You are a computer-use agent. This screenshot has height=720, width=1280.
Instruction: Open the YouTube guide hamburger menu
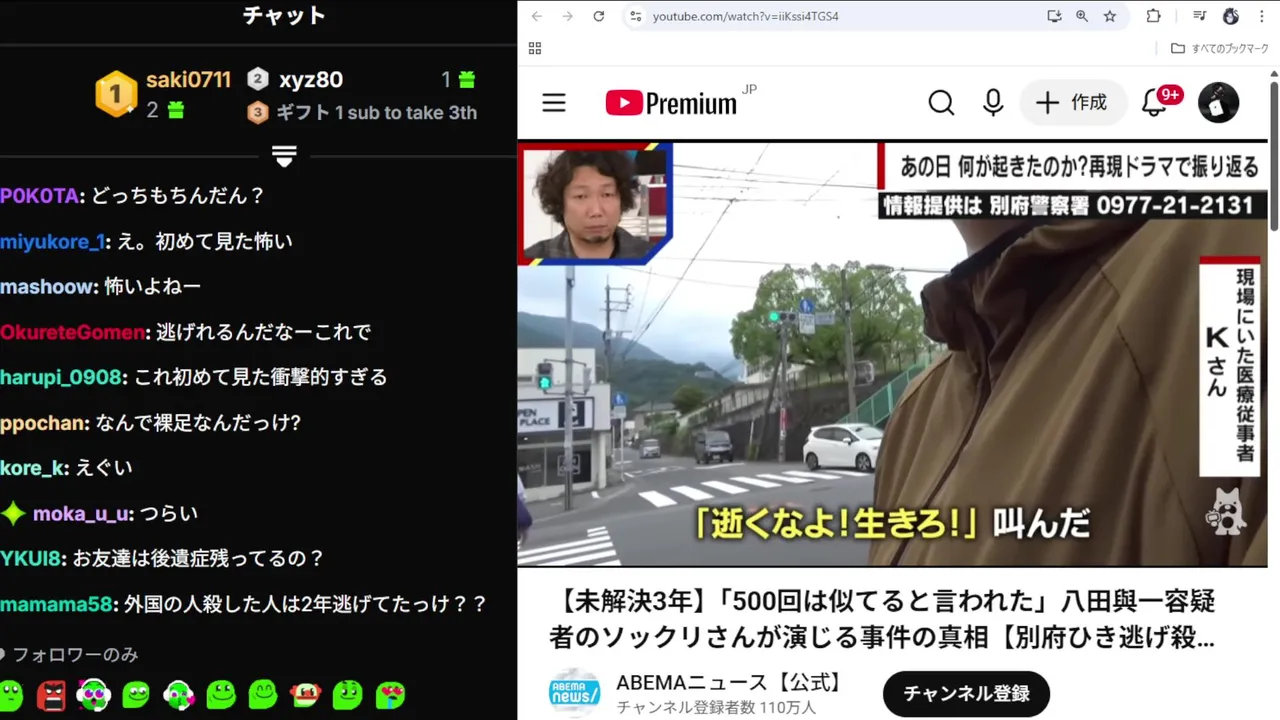(554, 103)
